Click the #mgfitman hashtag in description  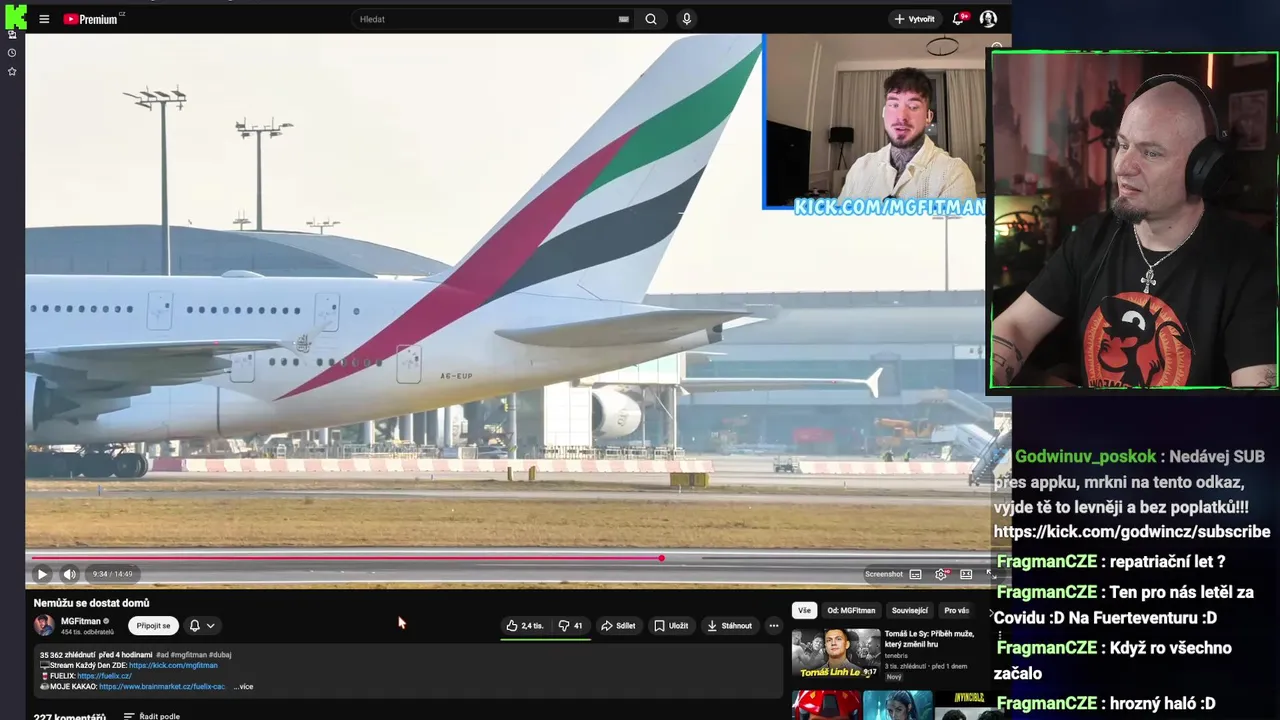point(187,655)
